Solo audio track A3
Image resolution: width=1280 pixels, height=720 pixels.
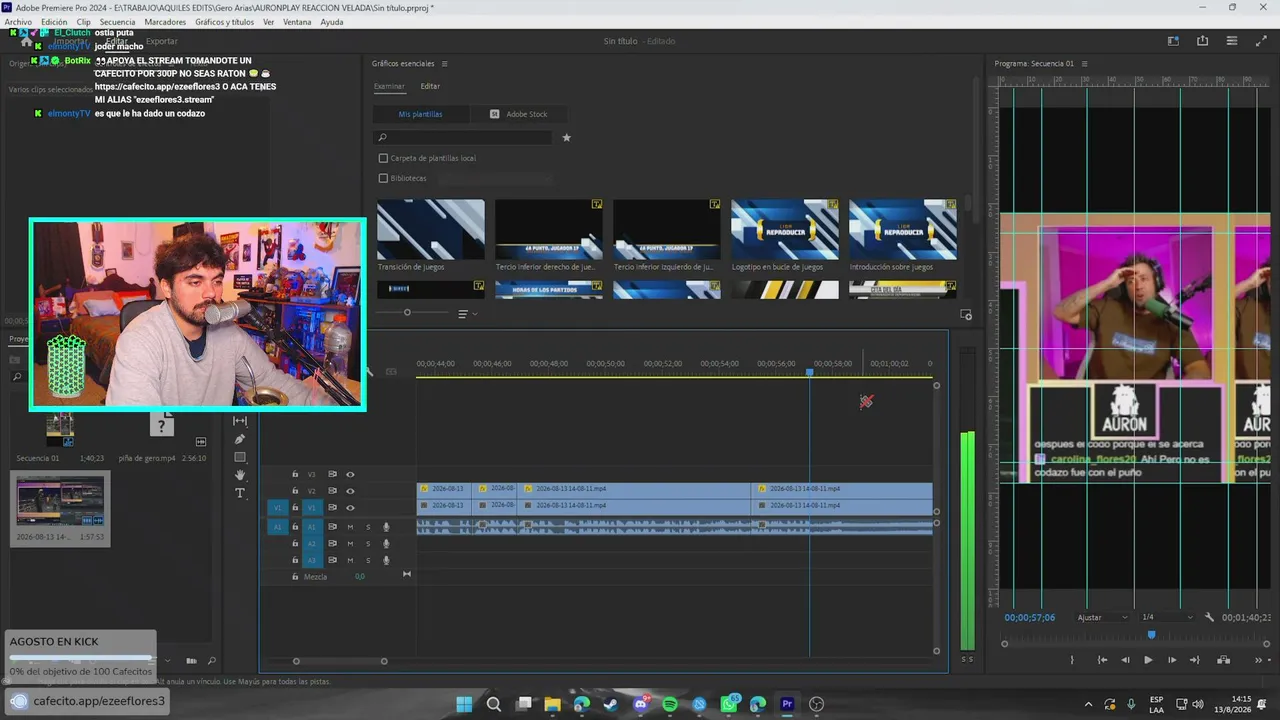(368, 560)
